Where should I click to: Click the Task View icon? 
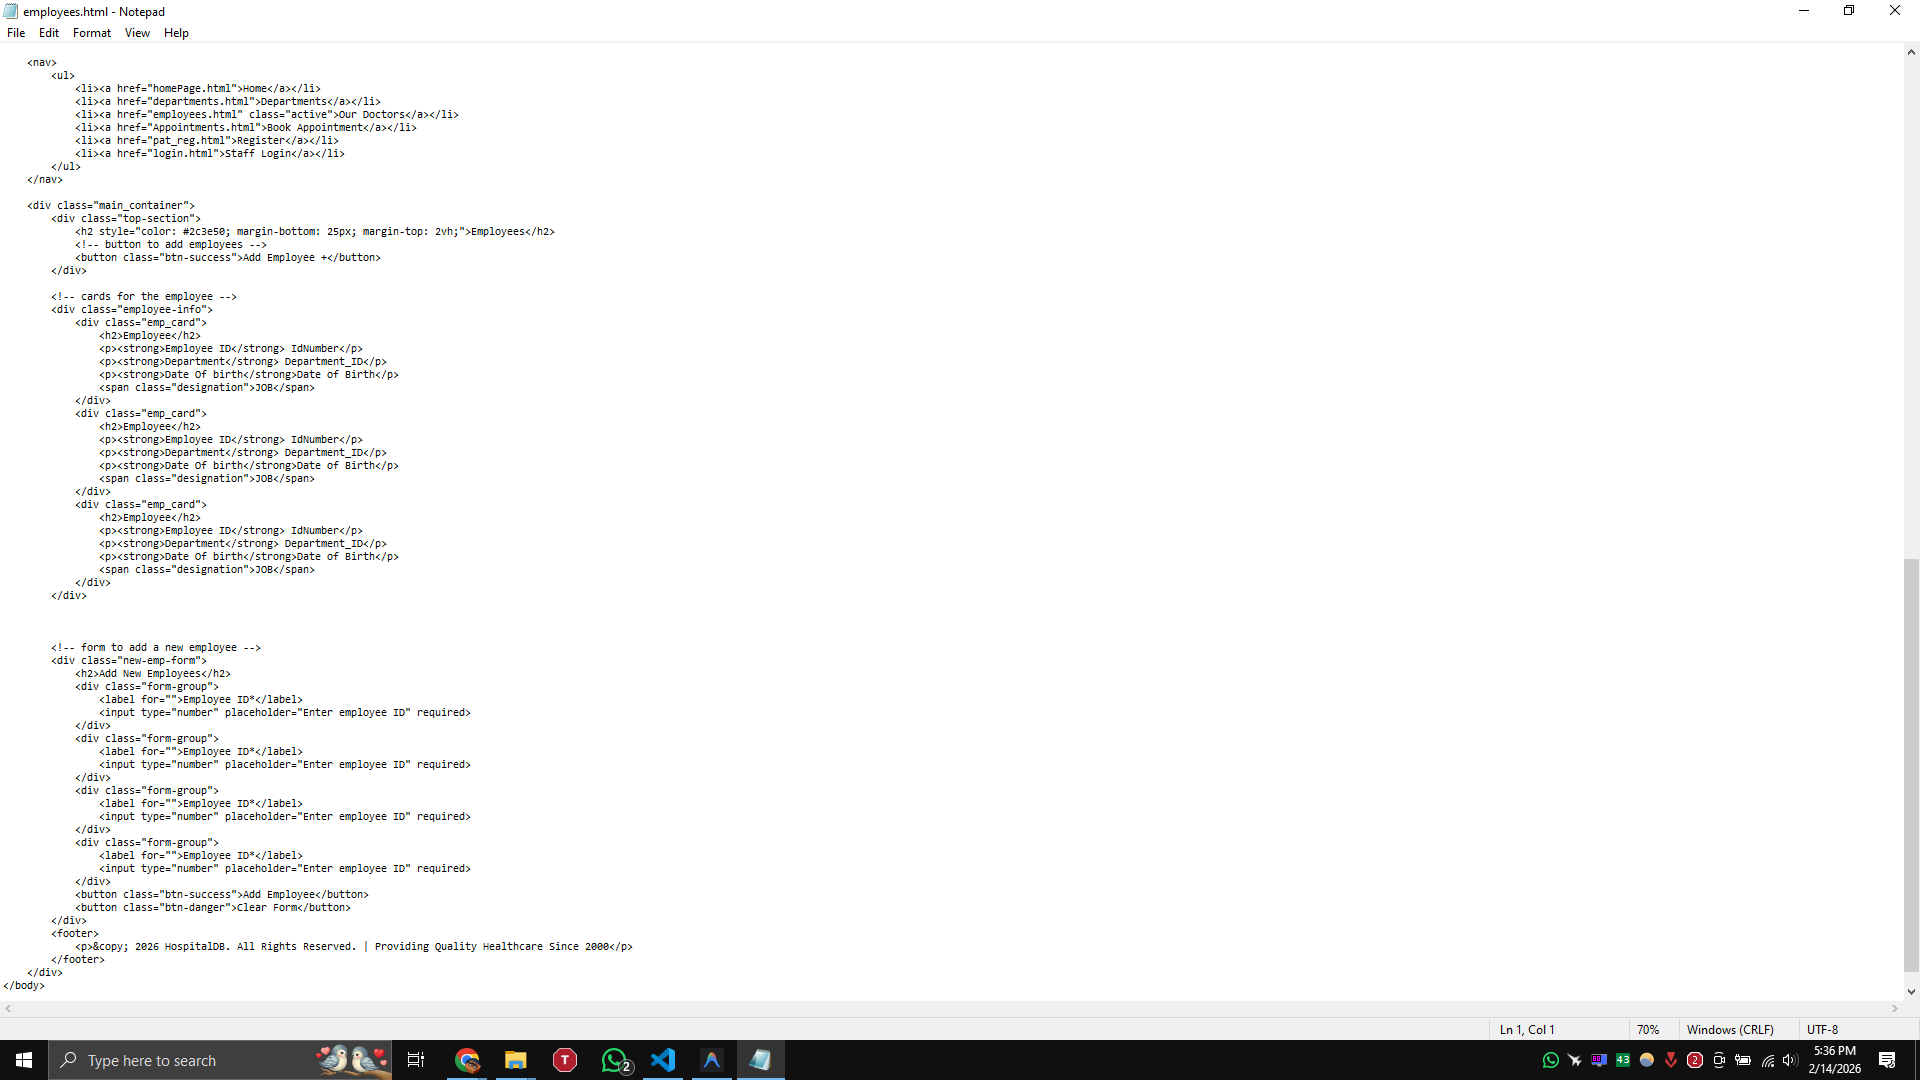pos(416,1060)
